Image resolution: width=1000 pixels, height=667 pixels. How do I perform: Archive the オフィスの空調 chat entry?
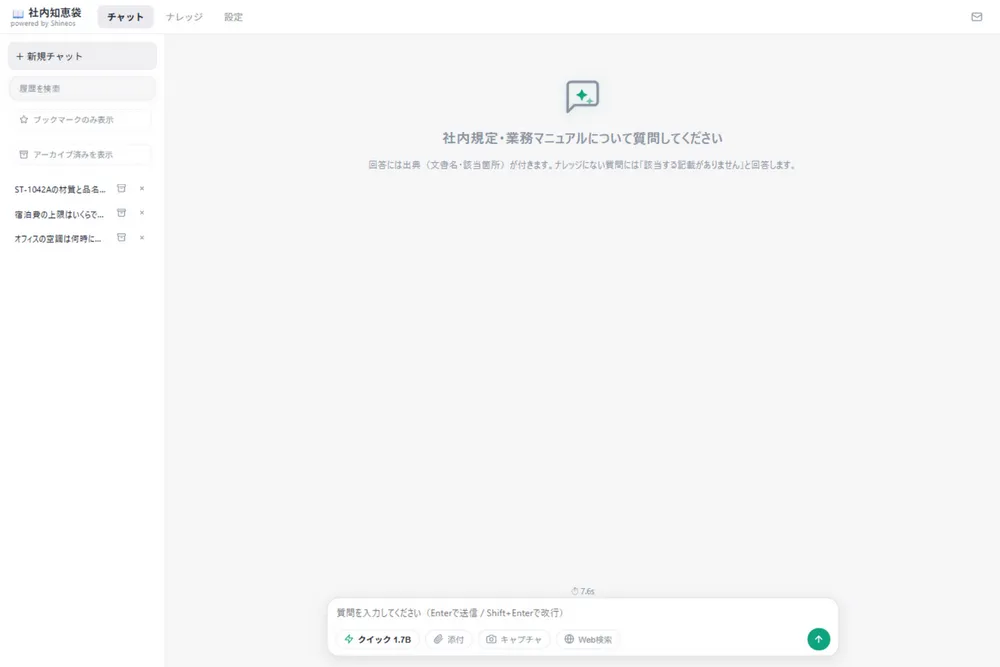121,238
